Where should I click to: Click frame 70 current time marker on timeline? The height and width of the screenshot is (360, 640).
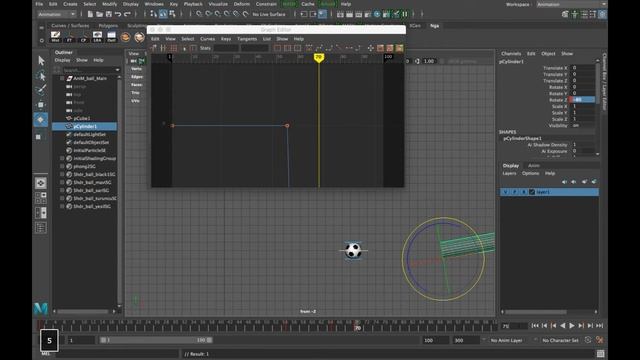(358, 326)
